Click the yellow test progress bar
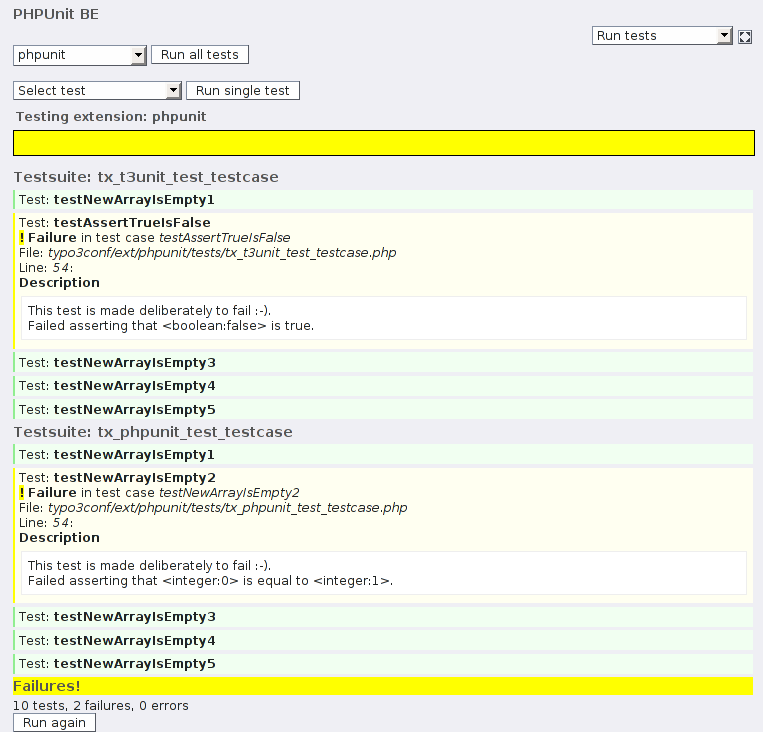Viewport: 763px width, 732px height. [x=384, y=143]
